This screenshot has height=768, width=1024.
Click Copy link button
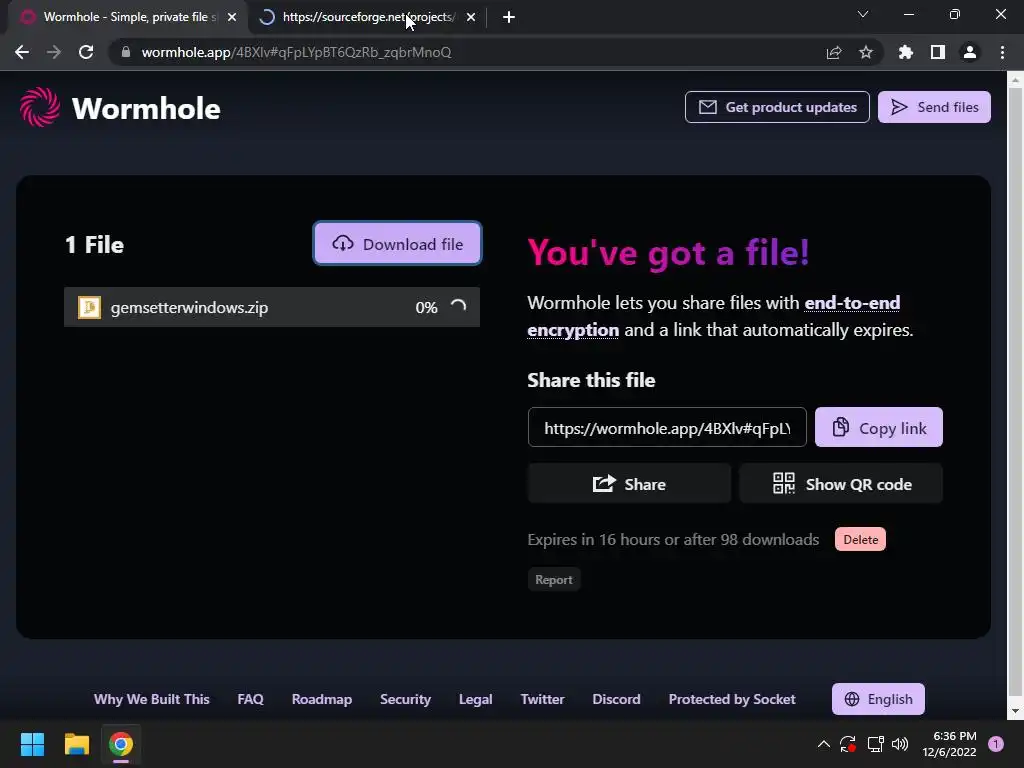tap(878, 428)
